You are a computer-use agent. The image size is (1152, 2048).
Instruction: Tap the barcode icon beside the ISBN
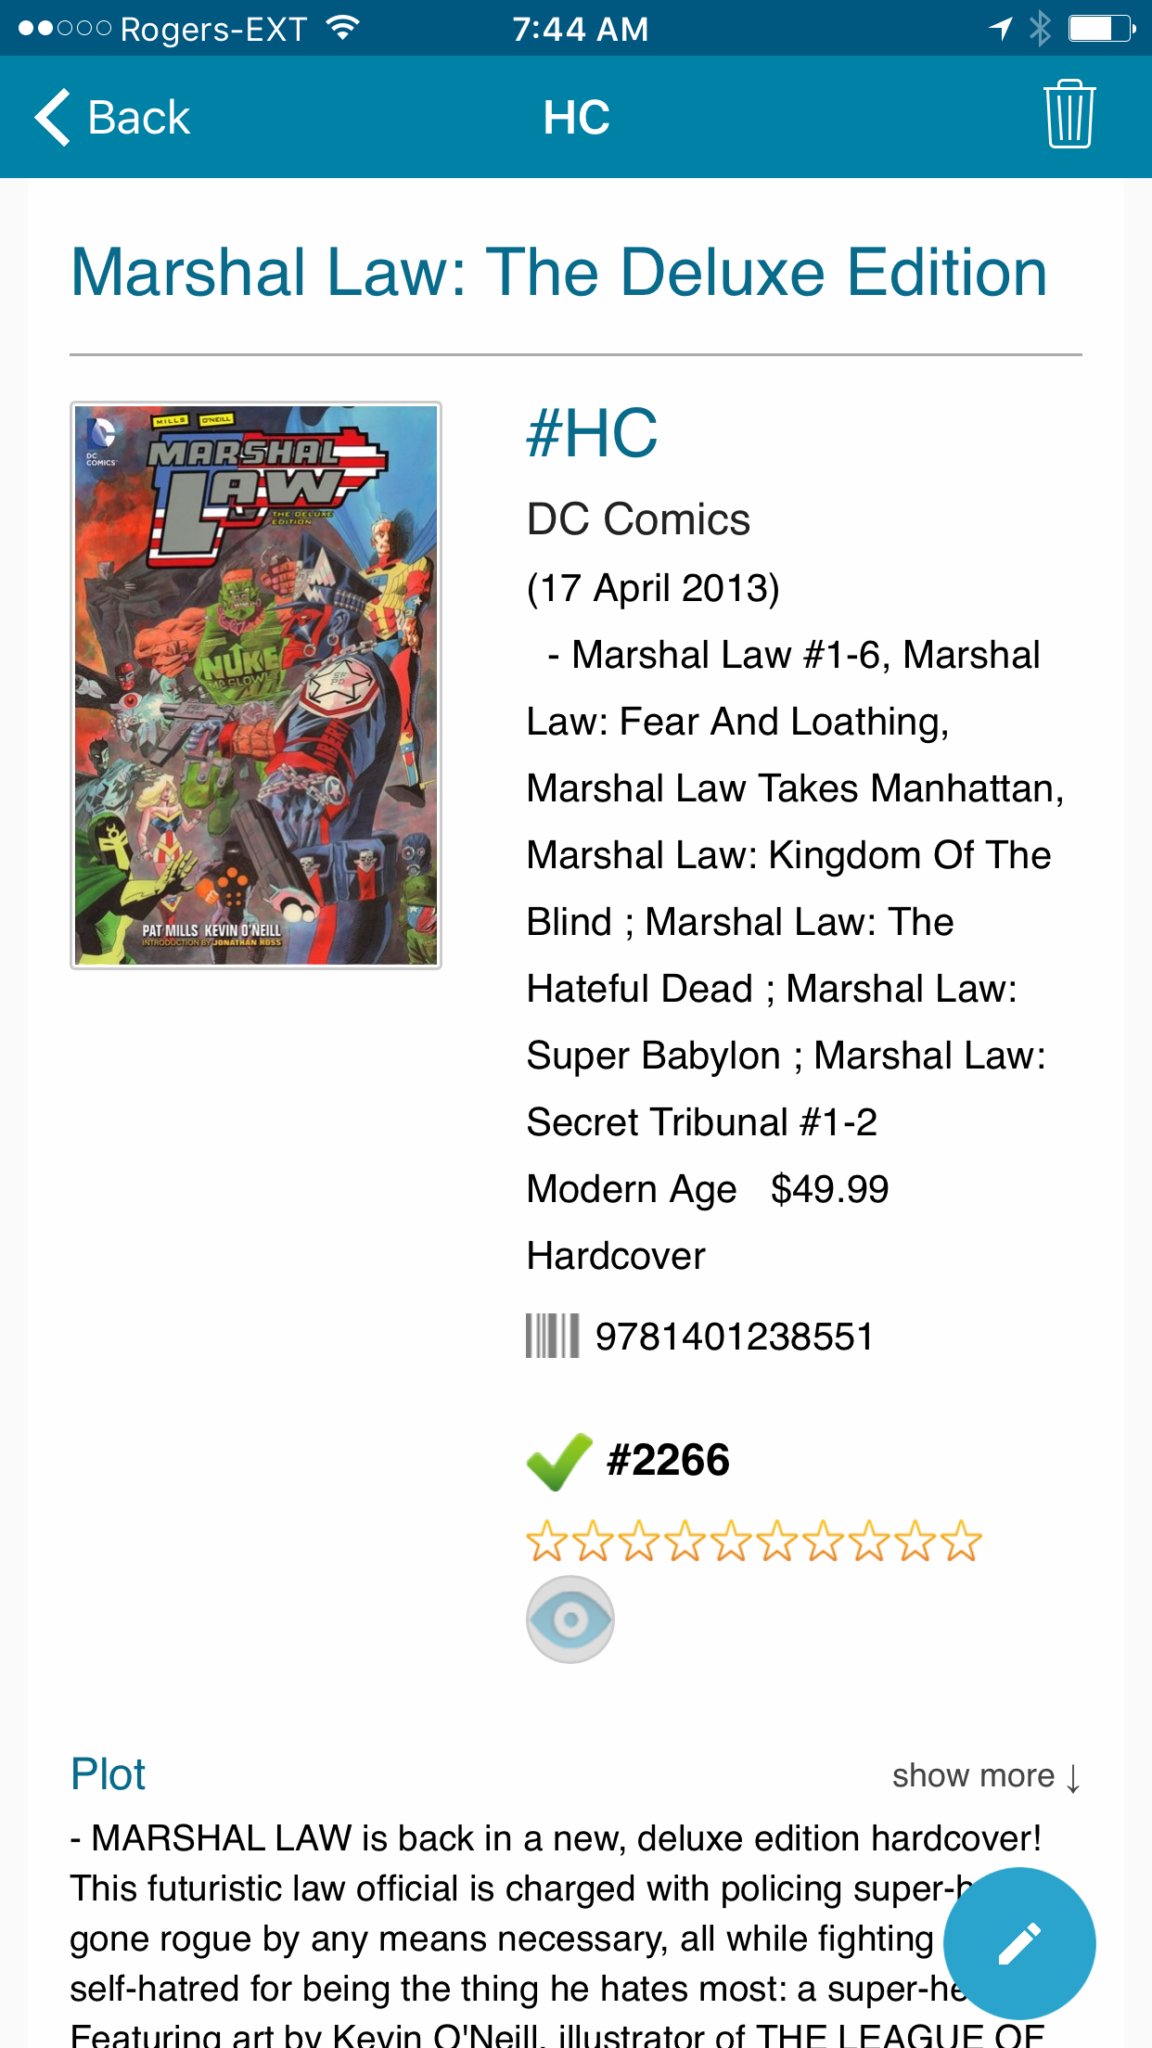pos(552,1336)
